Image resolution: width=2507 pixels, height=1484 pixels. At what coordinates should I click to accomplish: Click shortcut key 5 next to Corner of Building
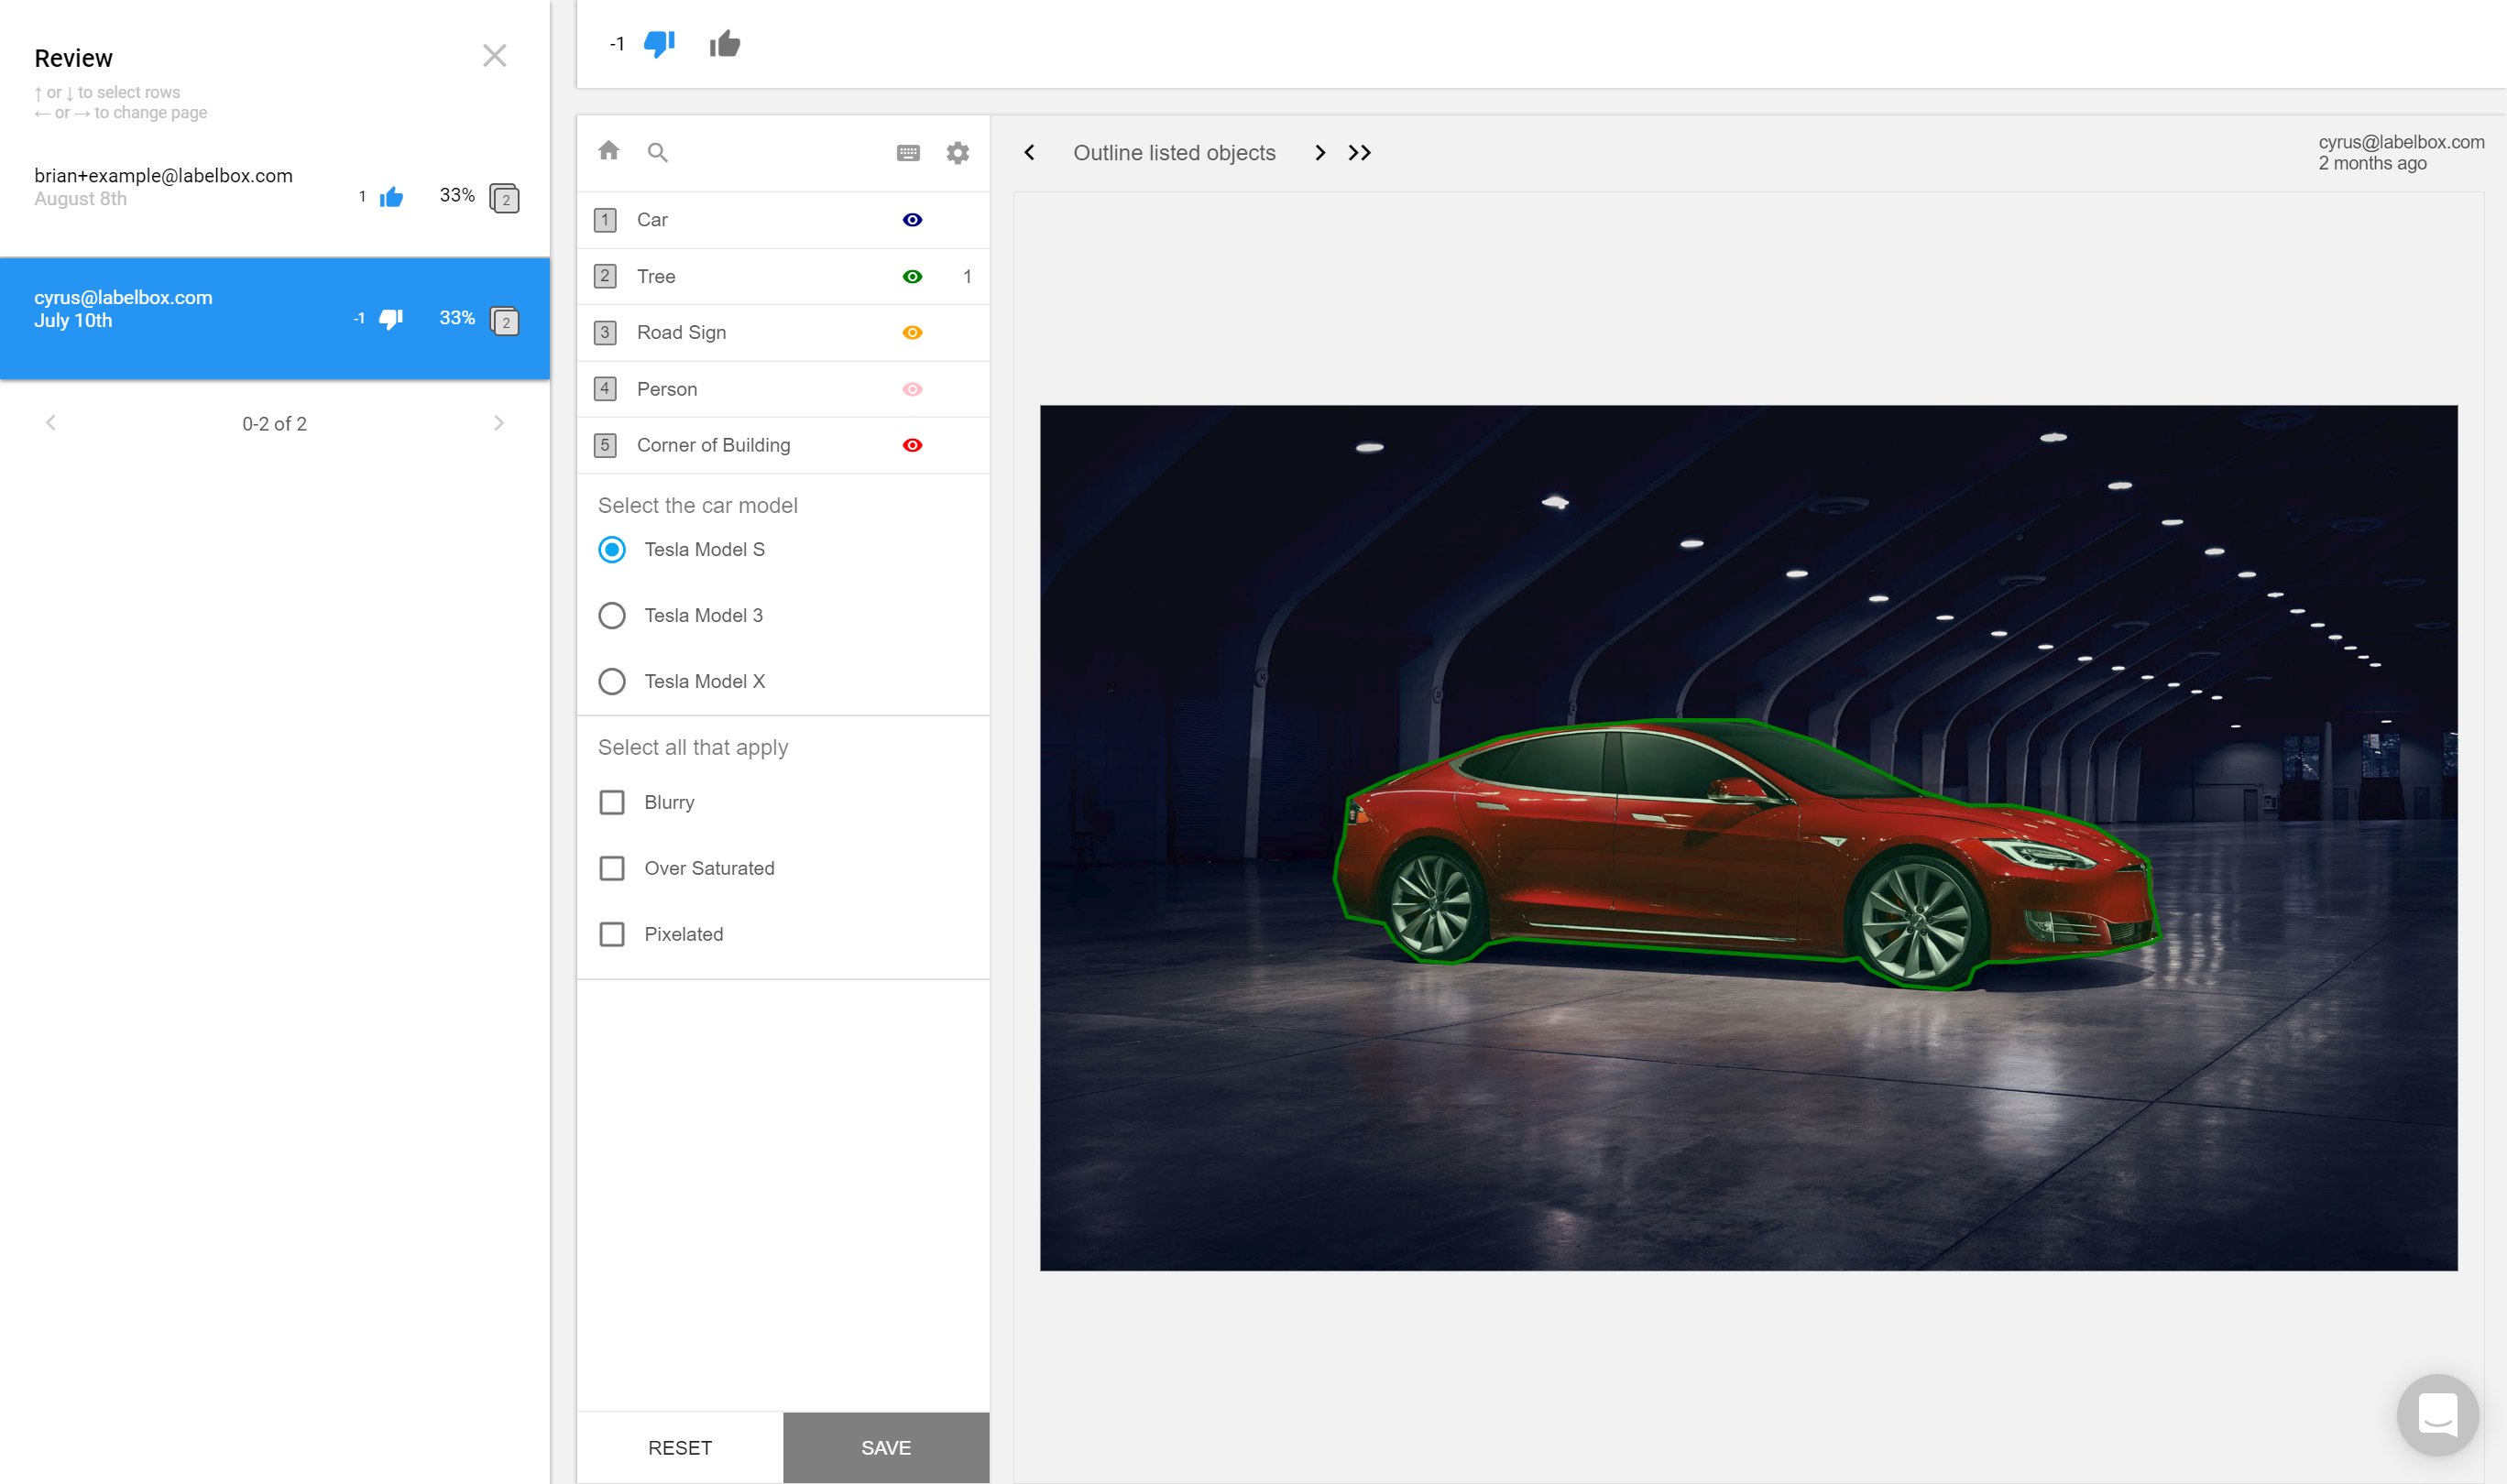click(x=605, y=446)
